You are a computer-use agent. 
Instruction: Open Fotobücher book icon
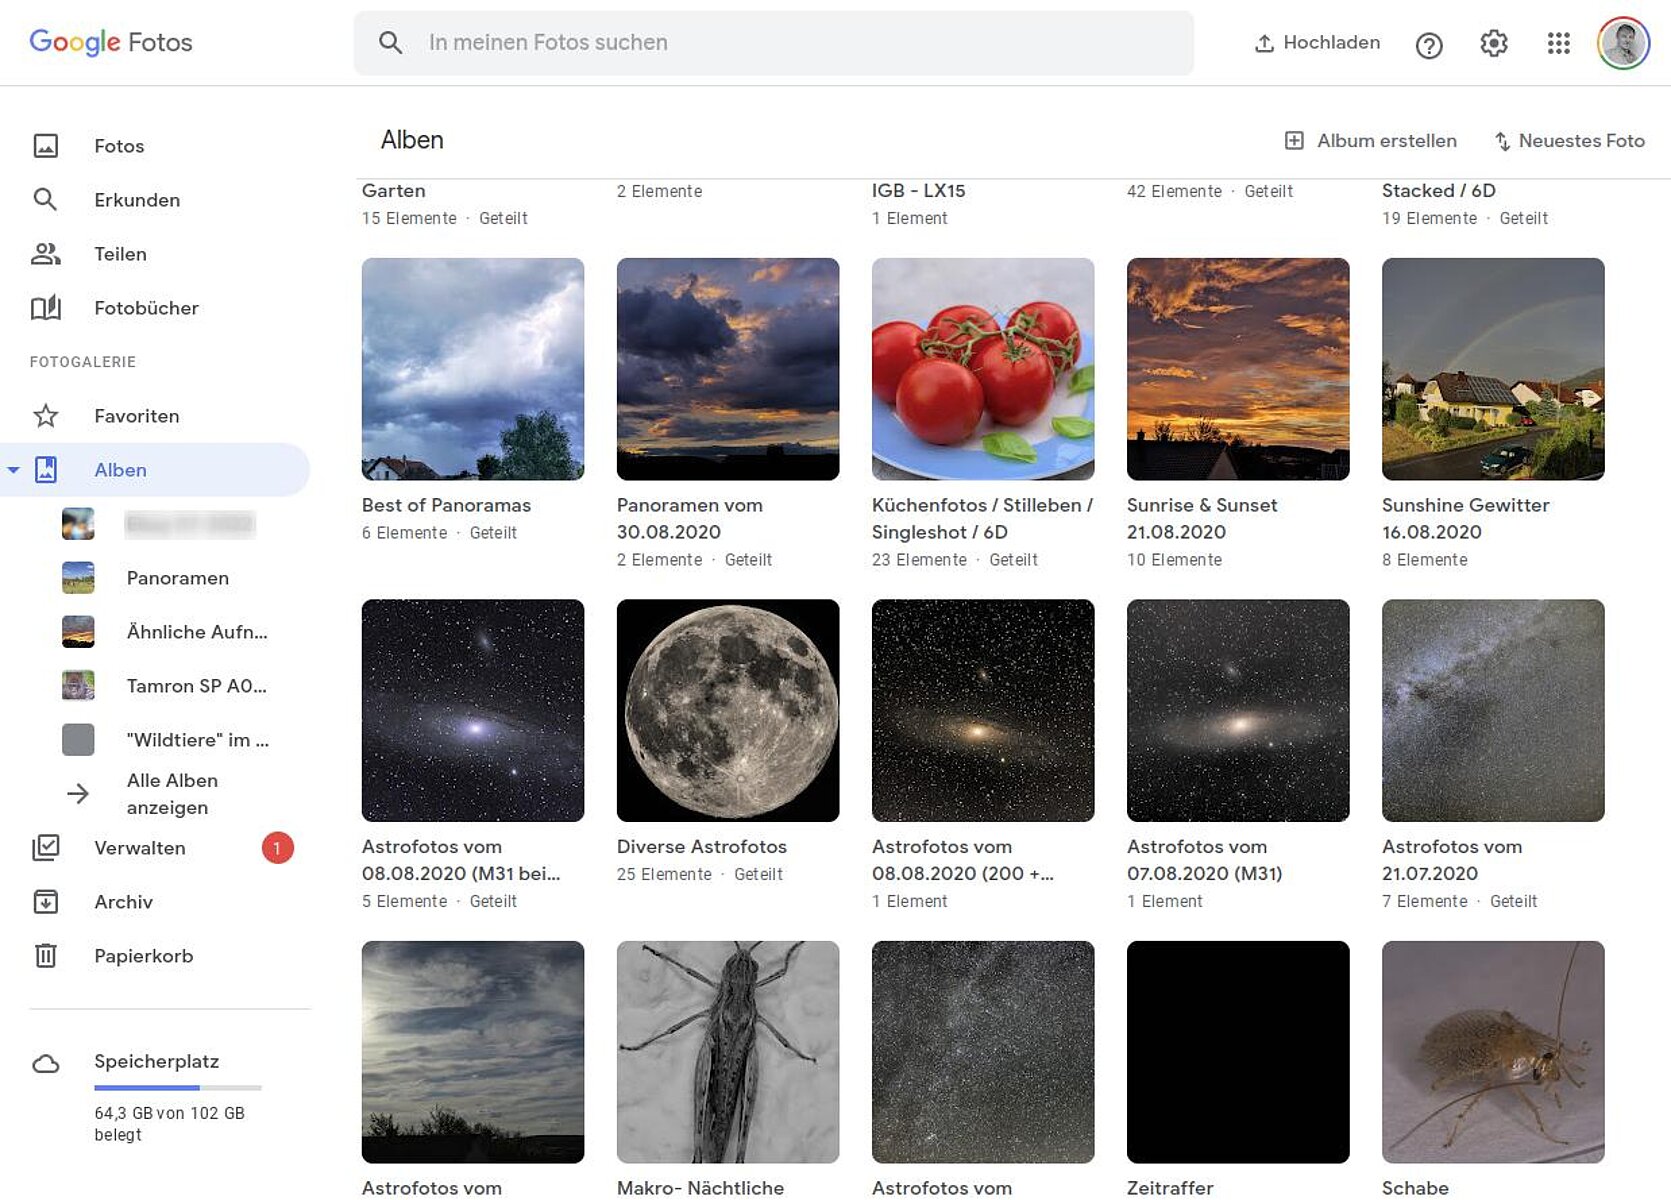coord(46,308)
